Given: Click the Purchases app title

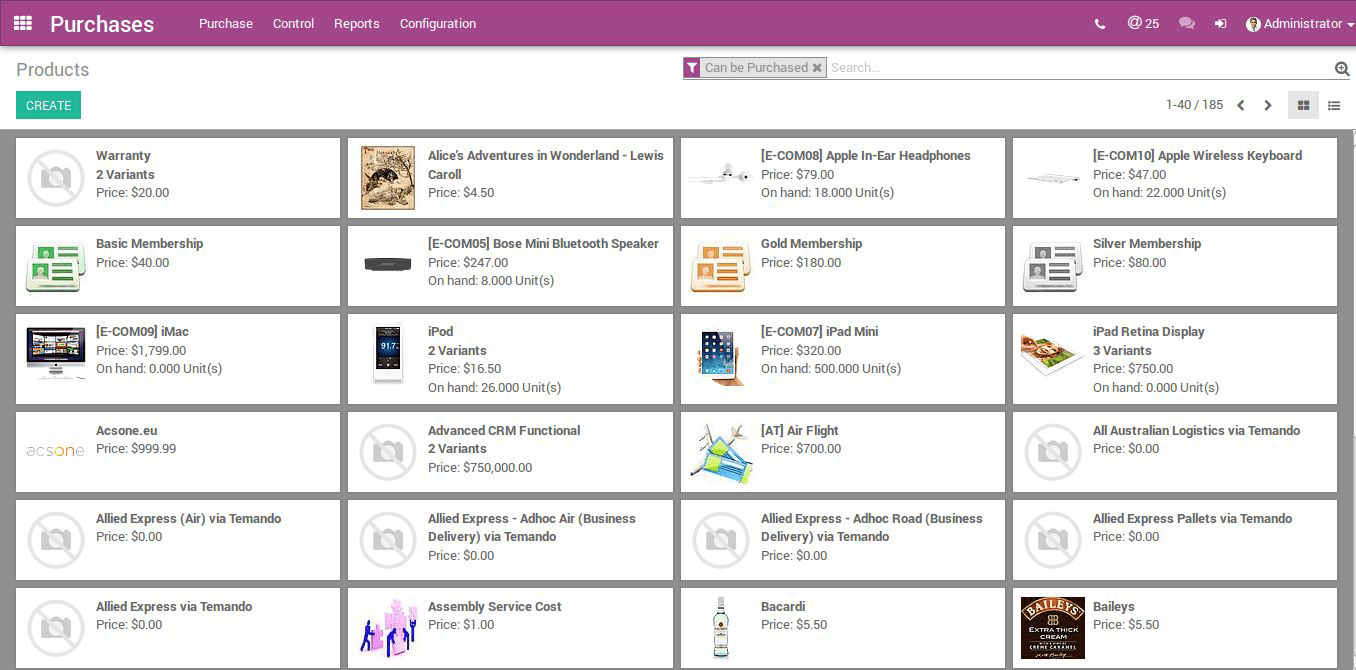Looking at the screenshot, I should pos(102,24).
